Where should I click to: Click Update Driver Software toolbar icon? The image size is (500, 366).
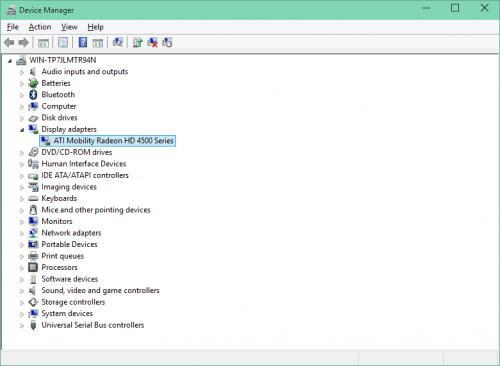137,42
